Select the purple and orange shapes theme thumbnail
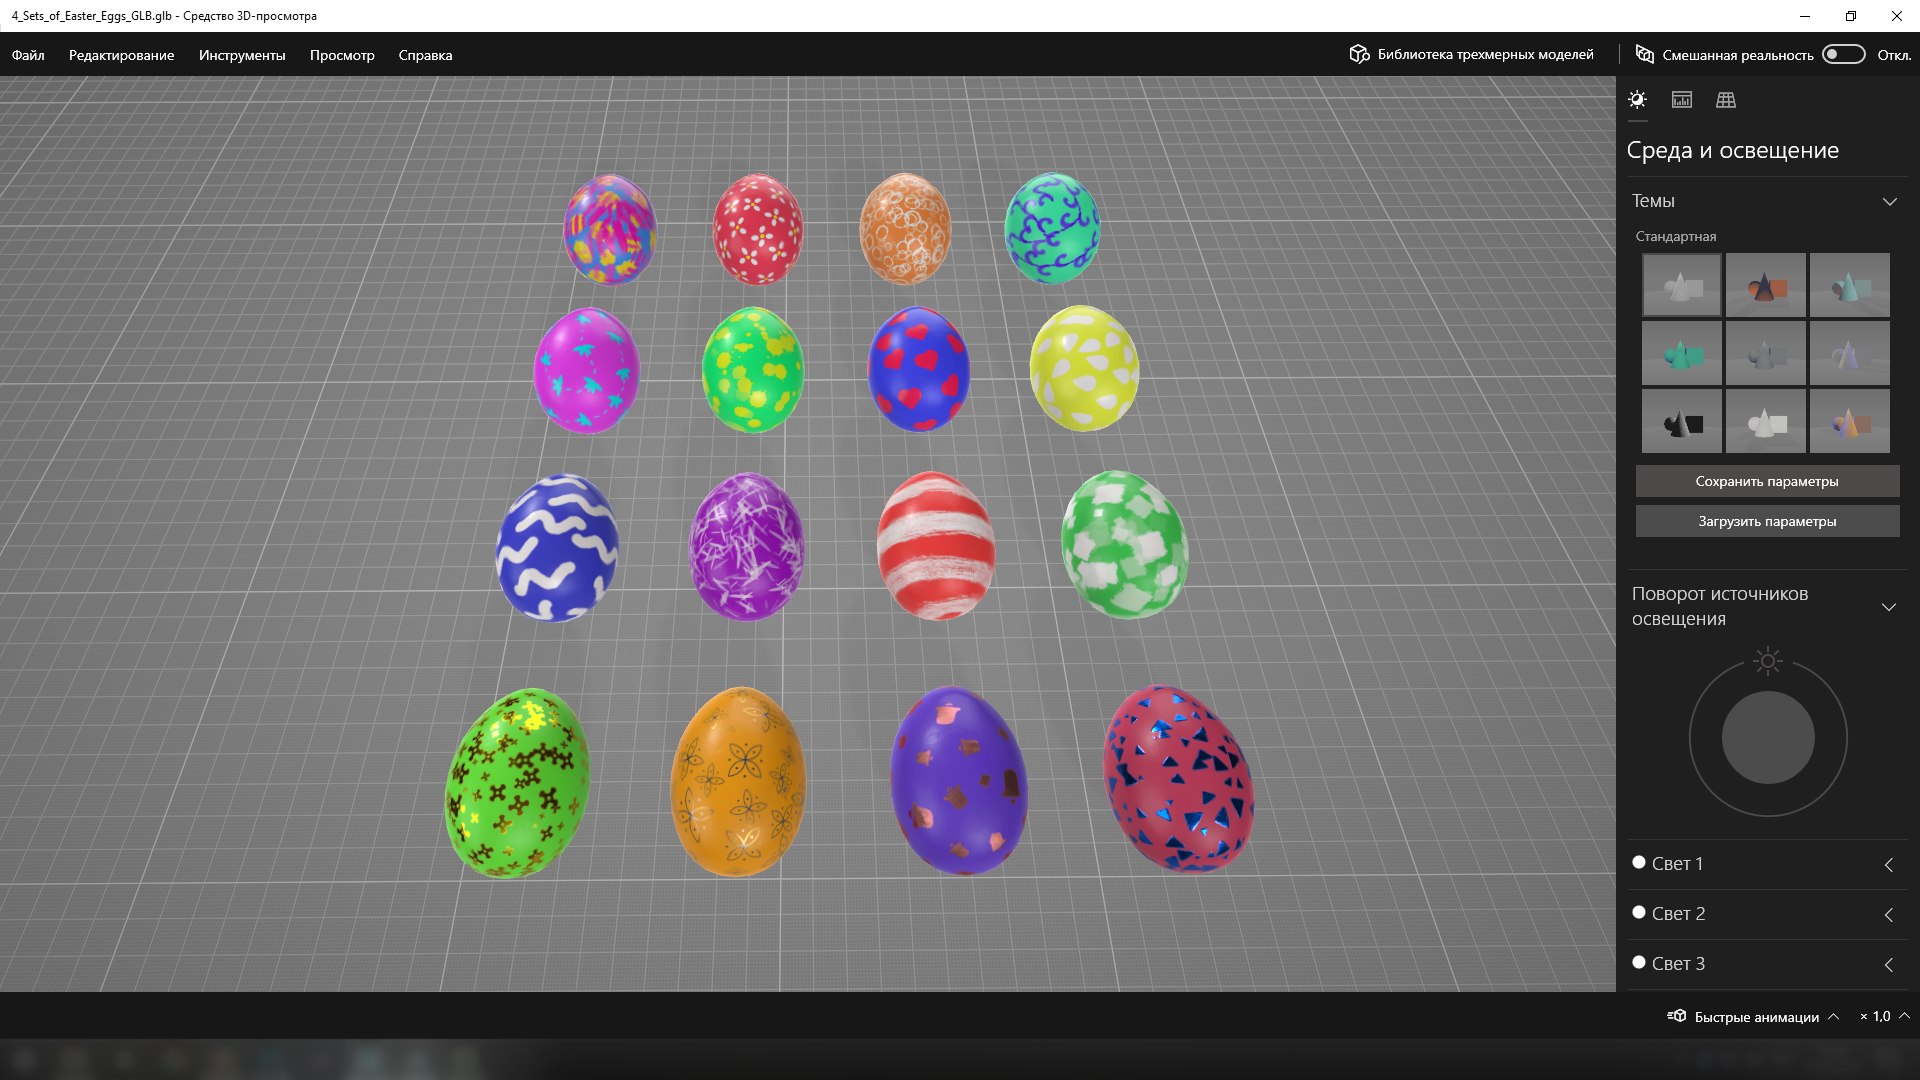The height and width of the screenshot is (1080, 1920). pos(1850,421)
